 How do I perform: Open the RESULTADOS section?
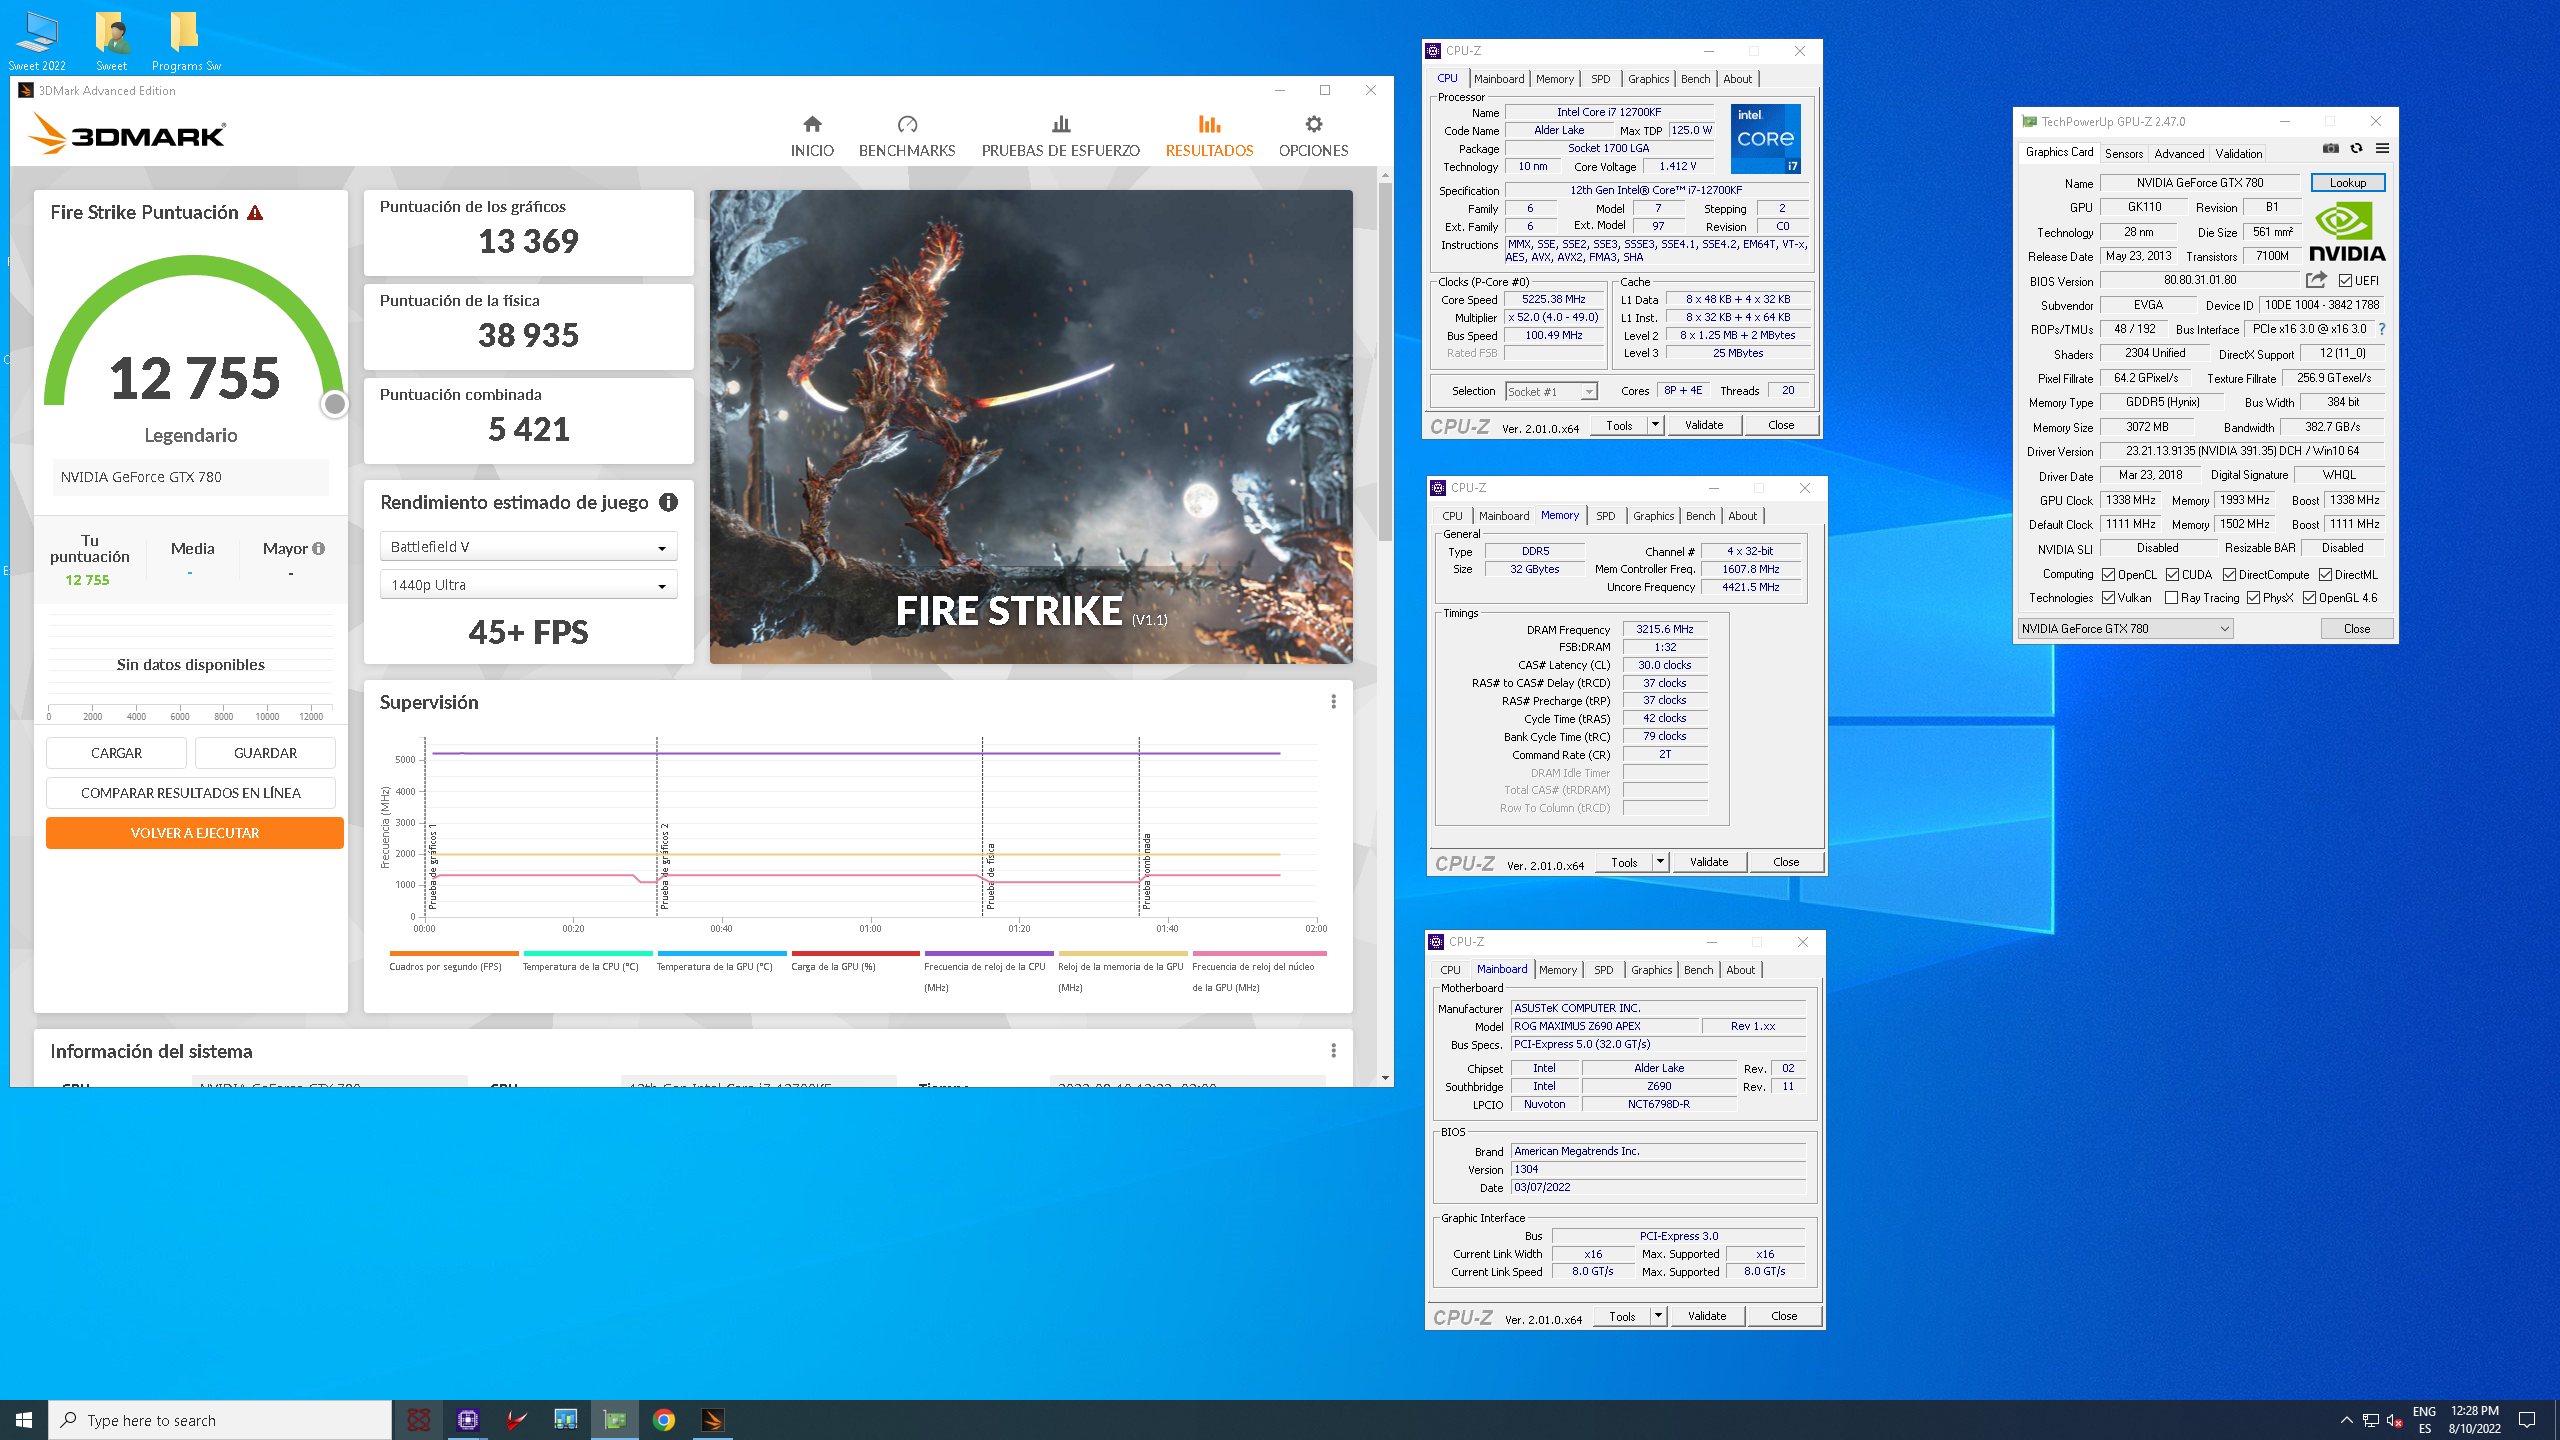(1209, 136)
